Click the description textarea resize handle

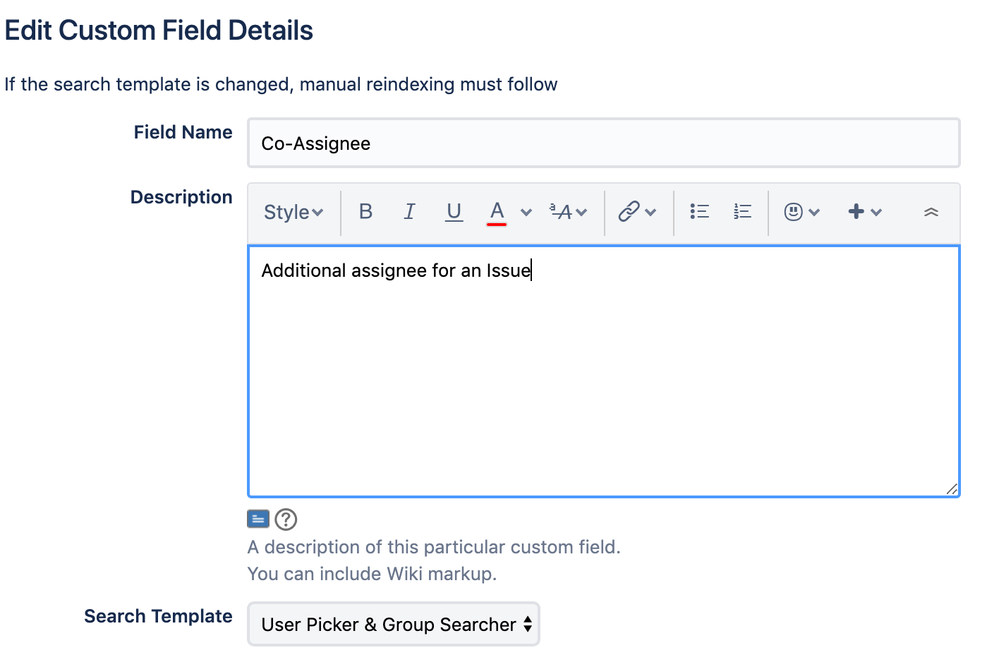951,489
